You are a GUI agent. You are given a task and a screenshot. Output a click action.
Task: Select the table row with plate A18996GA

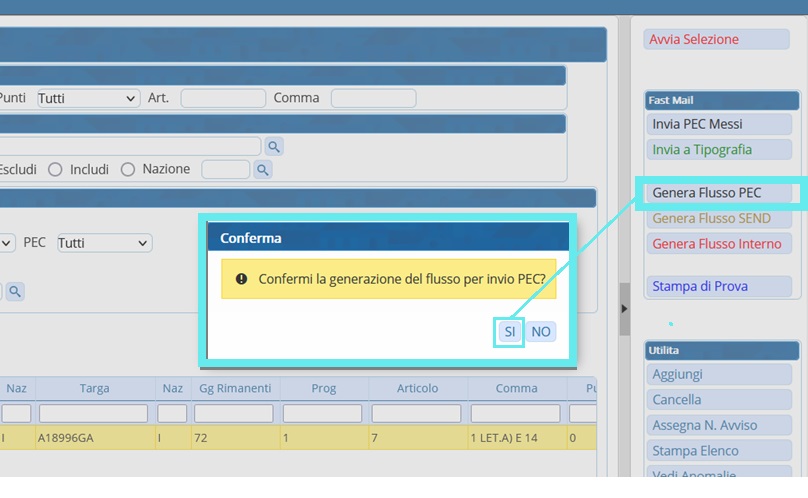pyautogui.click(x=94, y=438)
